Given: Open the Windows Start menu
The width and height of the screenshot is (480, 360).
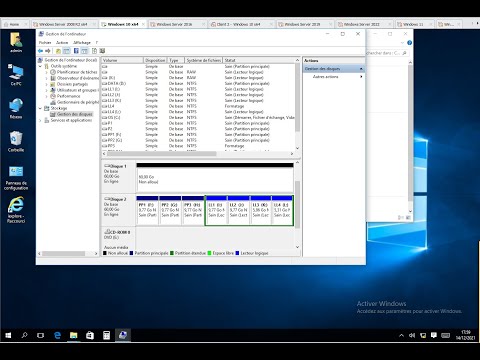Looking at the screenshot, I should pos(8,335).
